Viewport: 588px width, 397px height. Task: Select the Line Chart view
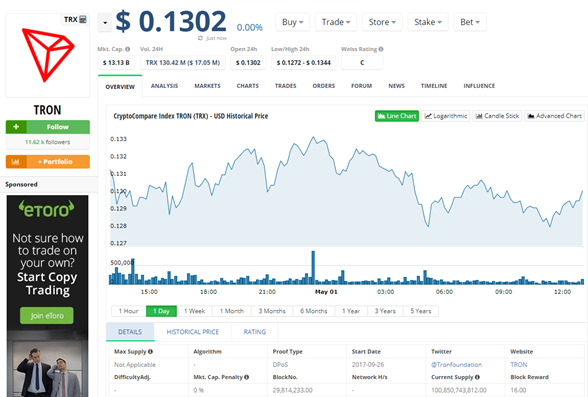click(x=397, y=116)
